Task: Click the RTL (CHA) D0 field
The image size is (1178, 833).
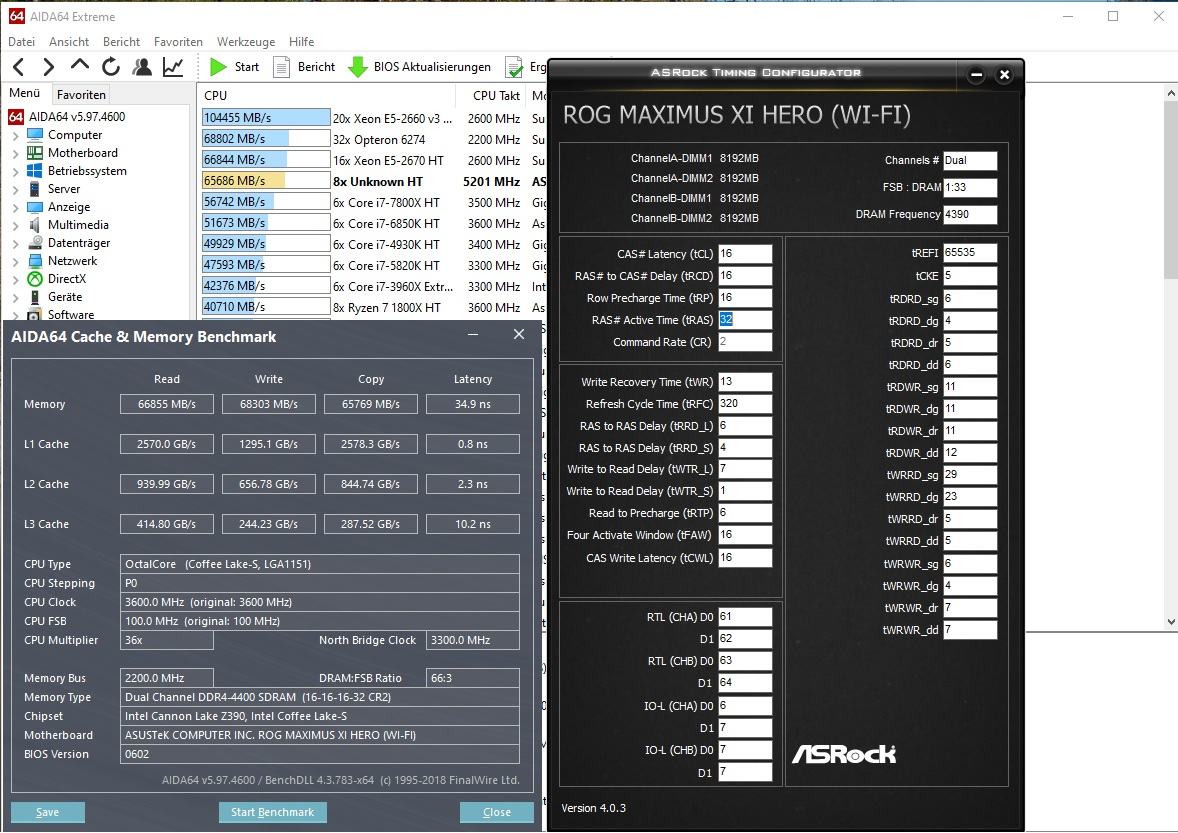Action: click(x=745, y=617)
